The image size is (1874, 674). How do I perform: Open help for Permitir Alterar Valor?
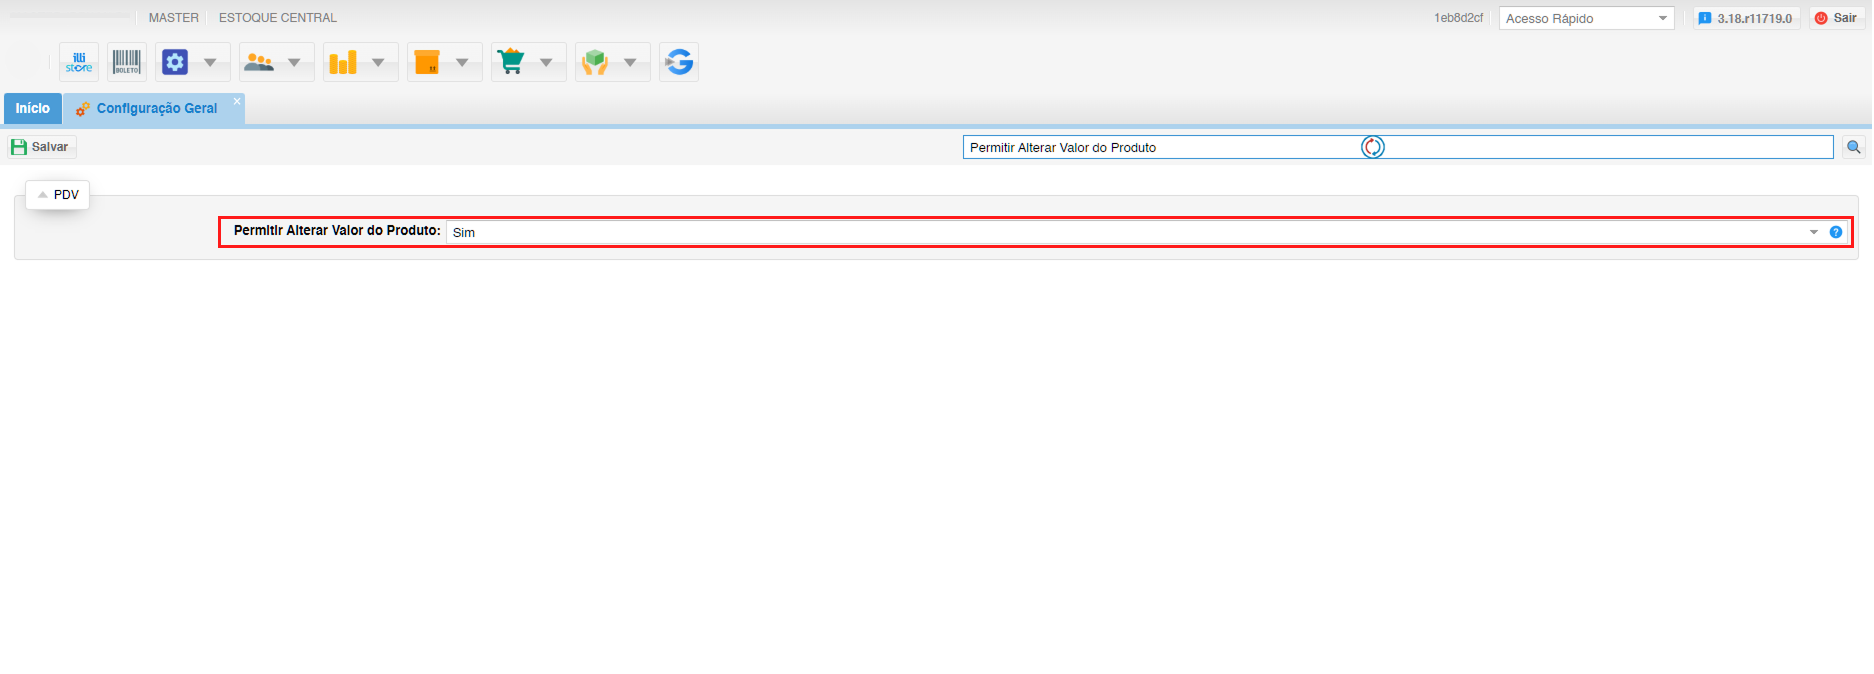tap(1835, 232)
